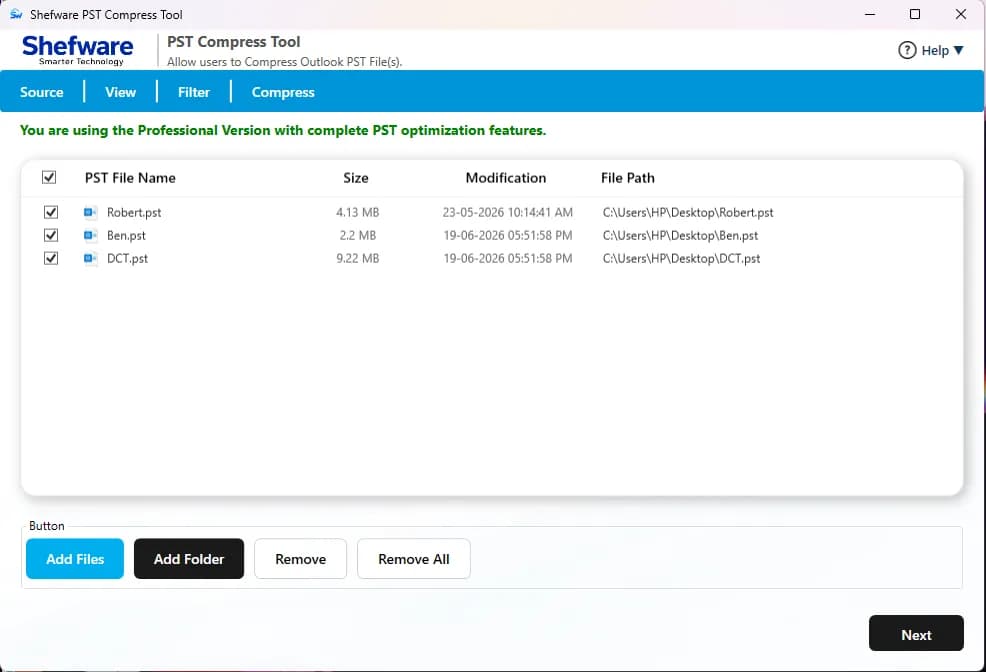Open the Compress tab
The width and height of the screenshot is (986, 672).
283,92
